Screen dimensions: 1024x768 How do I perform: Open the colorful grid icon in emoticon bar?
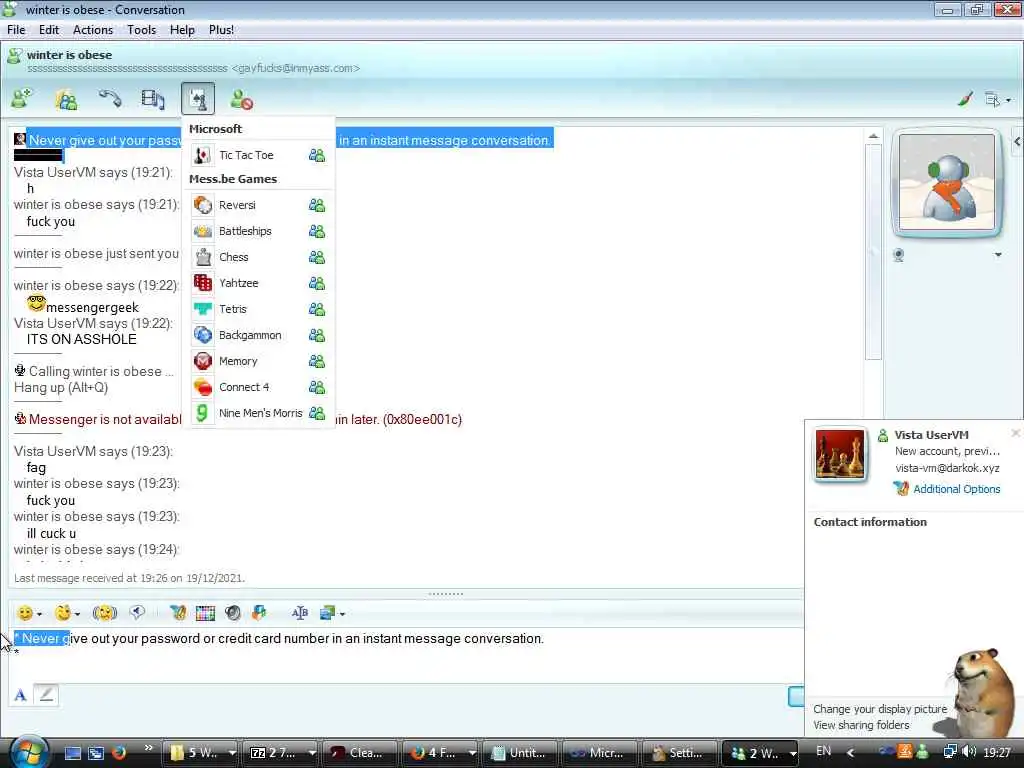pos(205,613)
